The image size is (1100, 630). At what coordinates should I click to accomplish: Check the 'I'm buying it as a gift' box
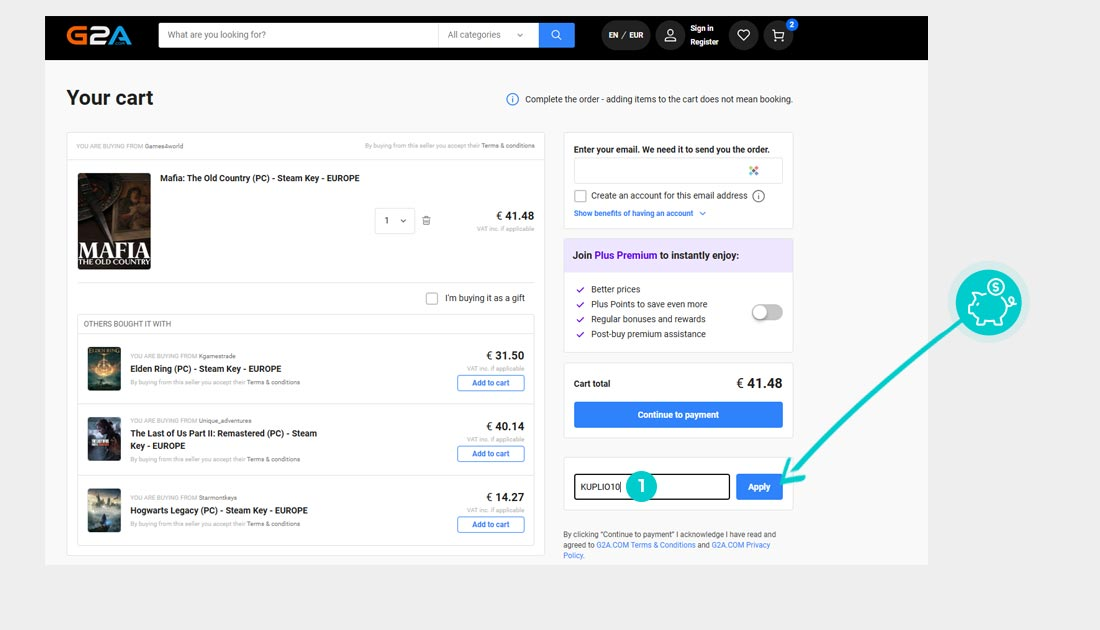click(x=431, y=298)
